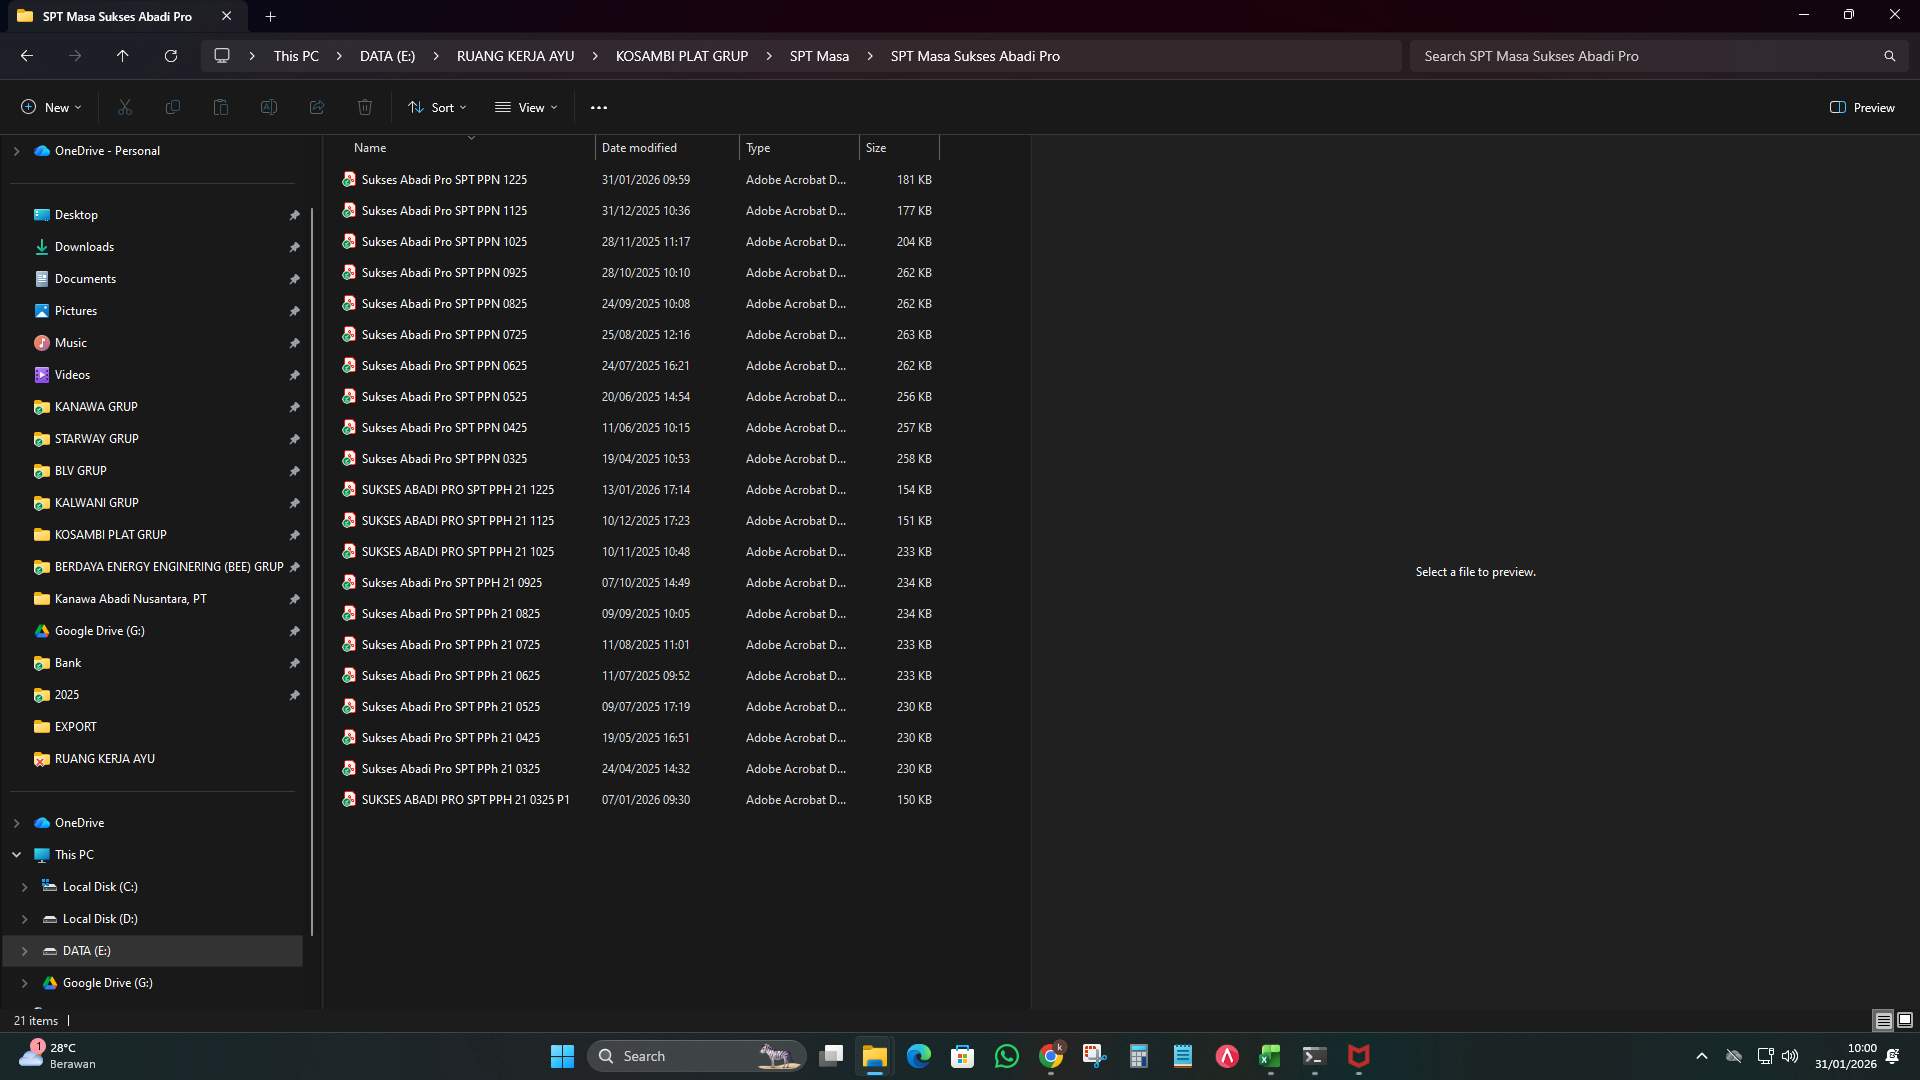Switch to details layout in the status bar
Screen dimensions: 1920x1080
1884,1020
